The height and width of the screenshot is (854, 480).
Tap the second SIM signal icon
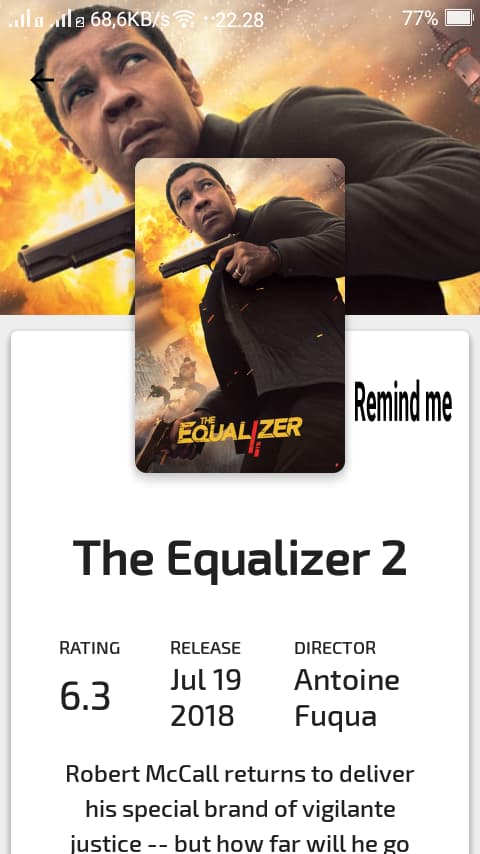[x=67, y=20]
